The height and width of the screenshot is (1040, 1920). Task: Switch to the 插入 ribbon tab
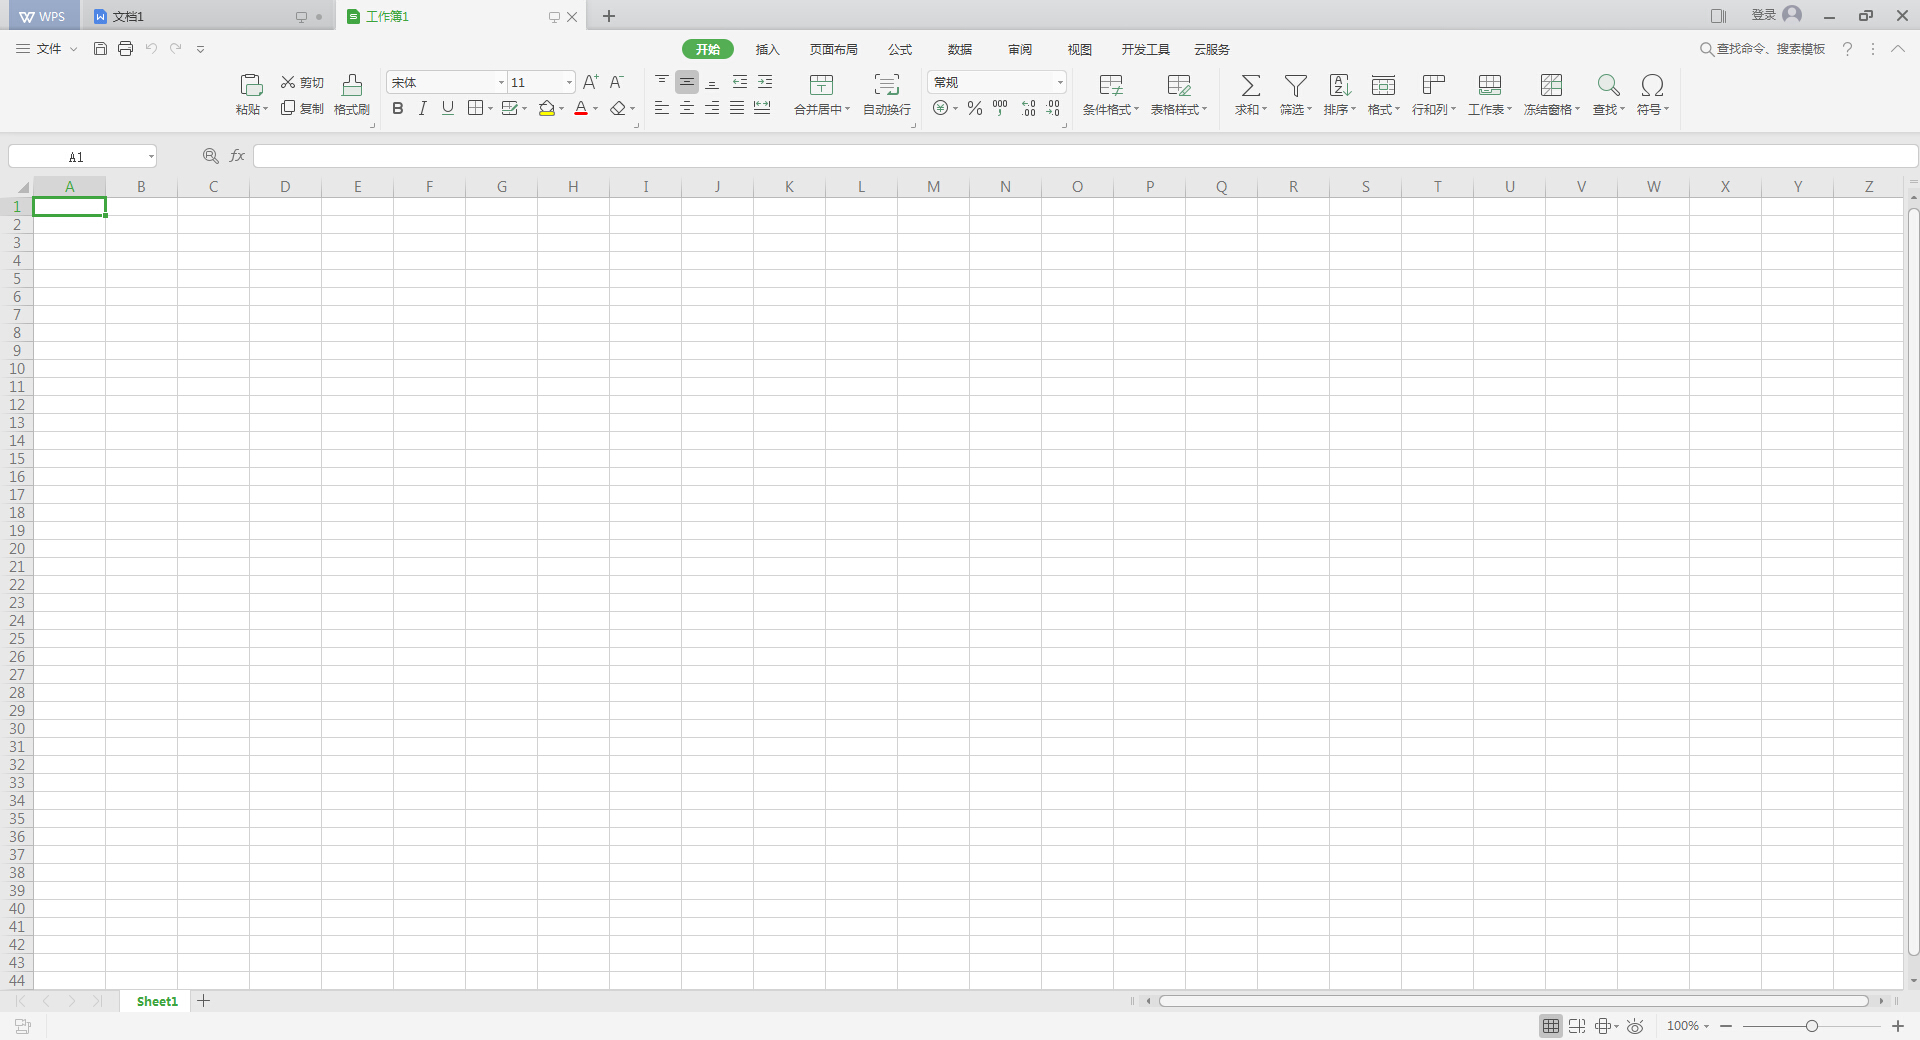[x=766, y=49]
